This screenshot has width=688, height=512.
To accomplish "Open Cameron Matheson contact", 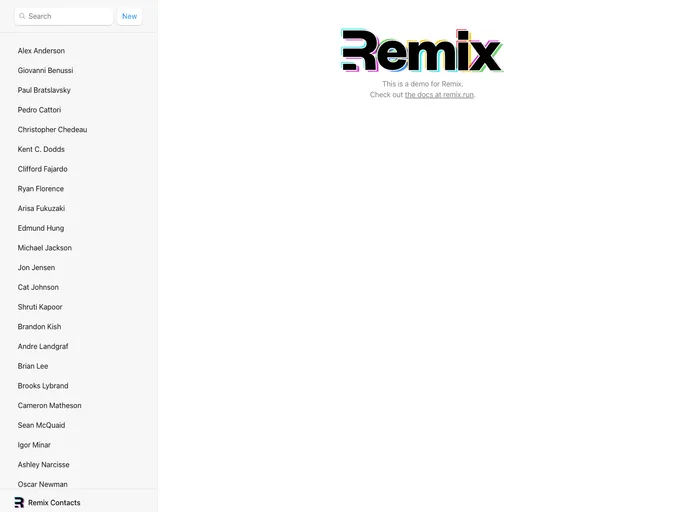I will [x=50, y=406].
